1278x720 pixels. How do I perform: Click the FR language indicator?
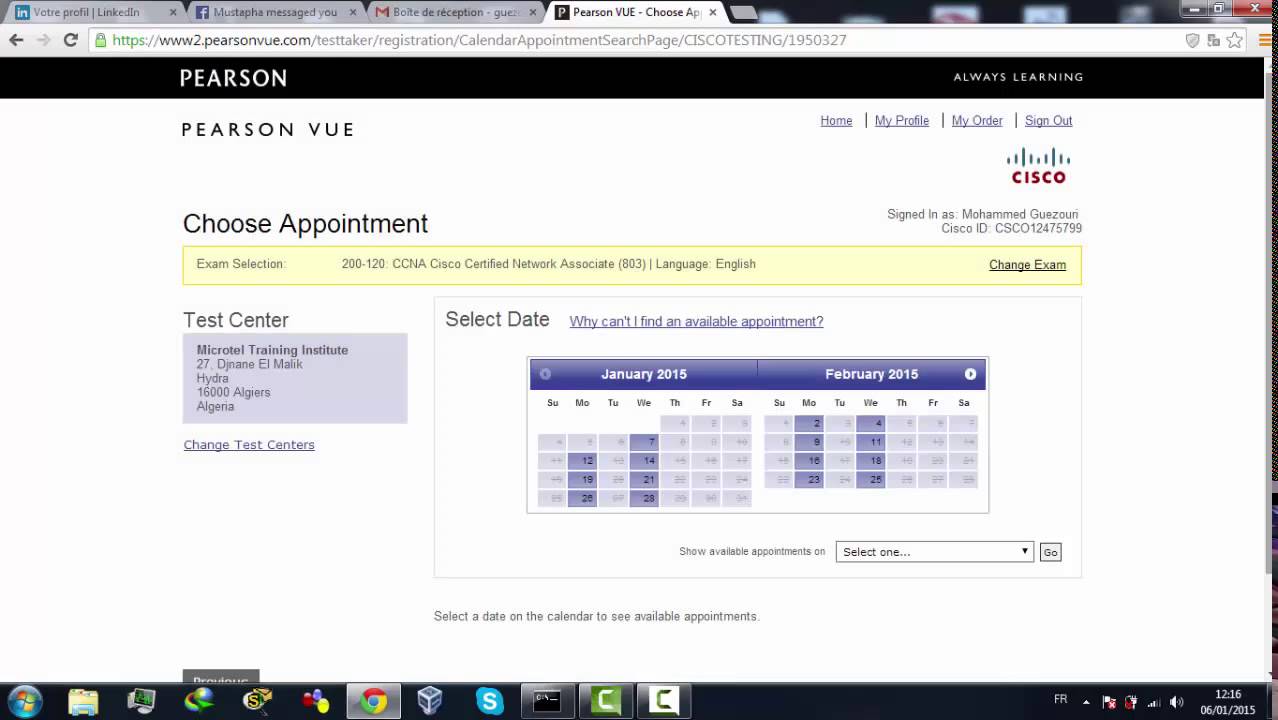click(x=1060, y=700)
